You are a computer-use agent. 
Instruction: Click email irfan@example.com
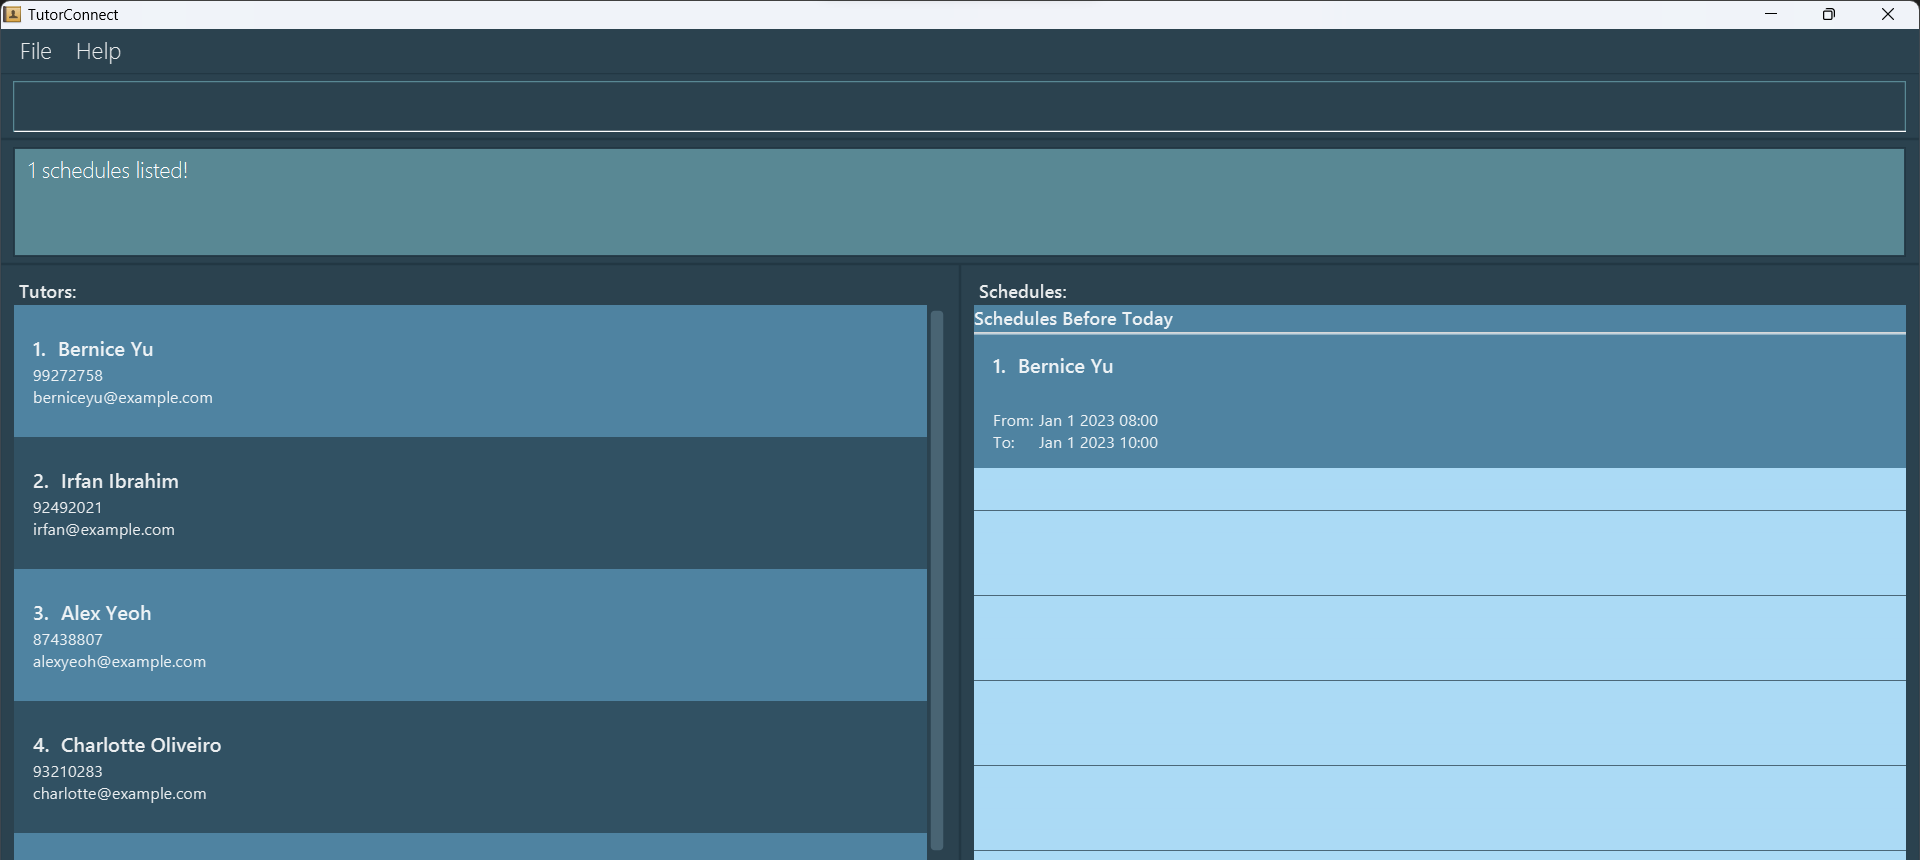(104, 530)
